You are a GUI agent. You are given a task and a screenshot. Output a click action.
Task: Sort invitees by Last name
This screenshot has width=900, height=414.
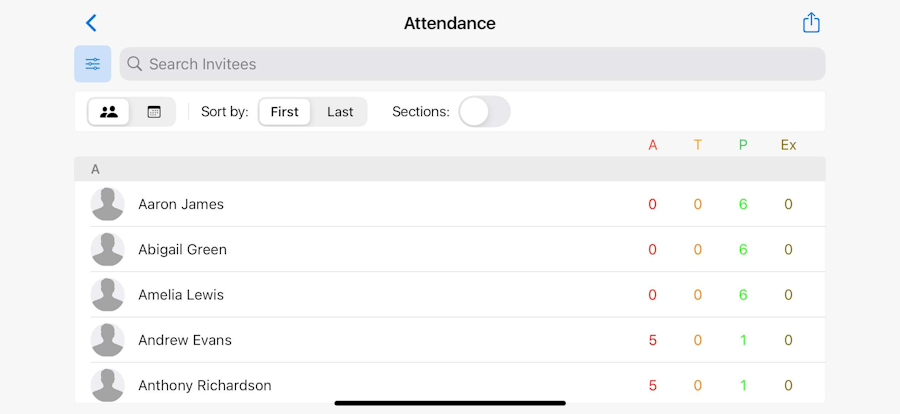(x=340, y=112)
